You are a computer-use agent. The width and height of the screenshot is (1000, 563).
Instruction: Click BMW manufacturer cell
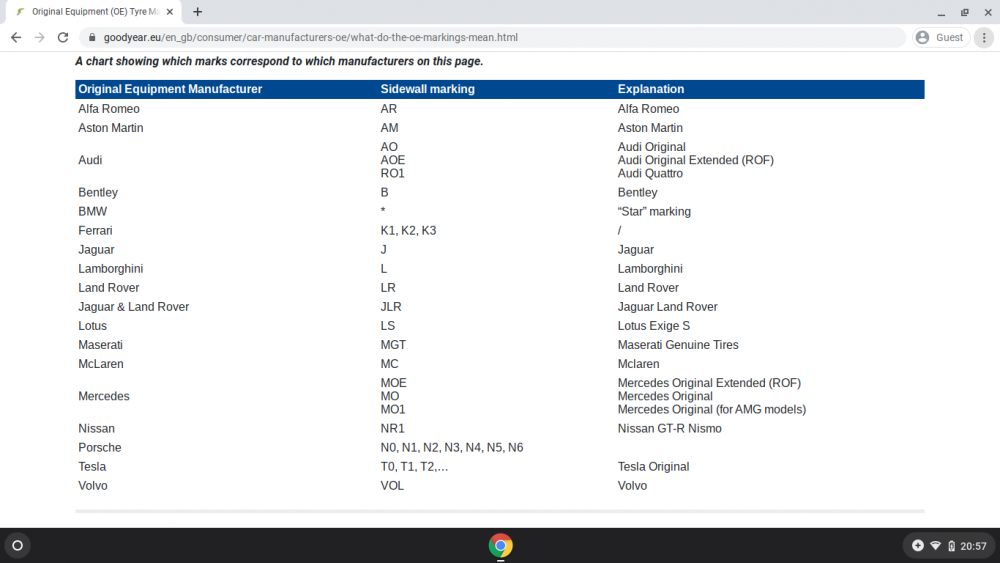pos(92,212)
